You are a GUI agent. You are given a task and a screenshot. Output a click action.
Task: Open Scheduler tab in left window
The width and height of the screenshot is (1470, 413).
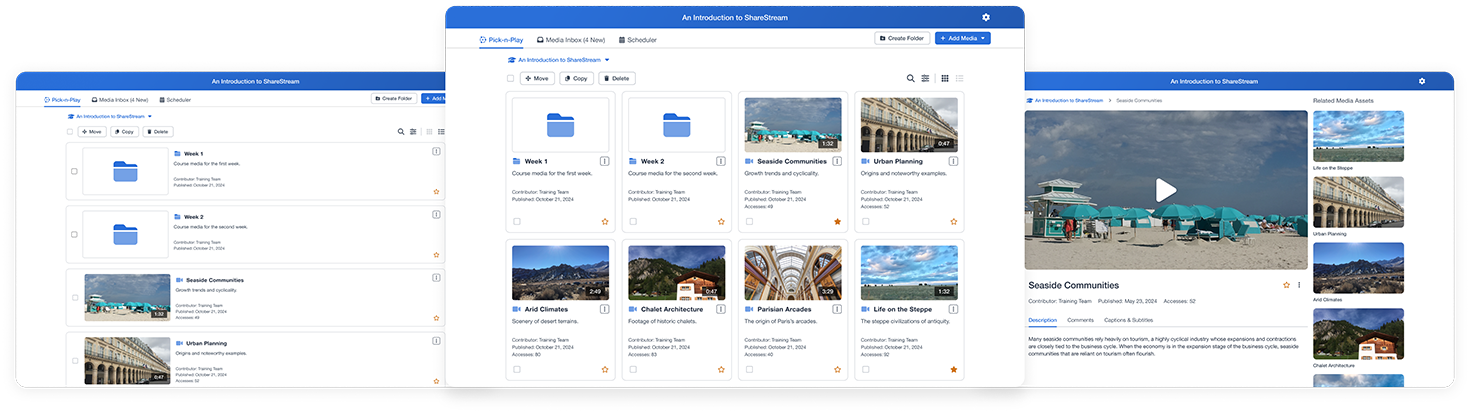tap(175, 100)
